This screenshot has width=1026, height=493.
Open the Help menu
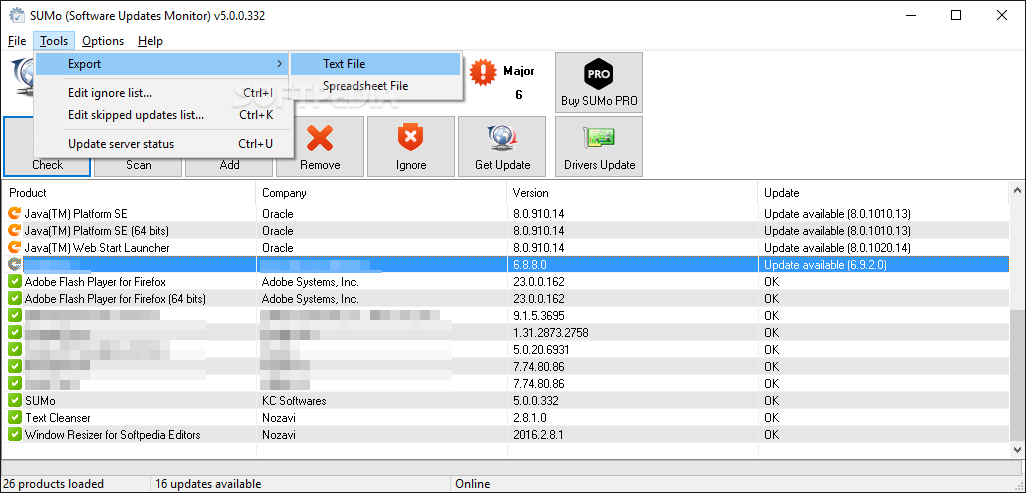tap(150, 41)
